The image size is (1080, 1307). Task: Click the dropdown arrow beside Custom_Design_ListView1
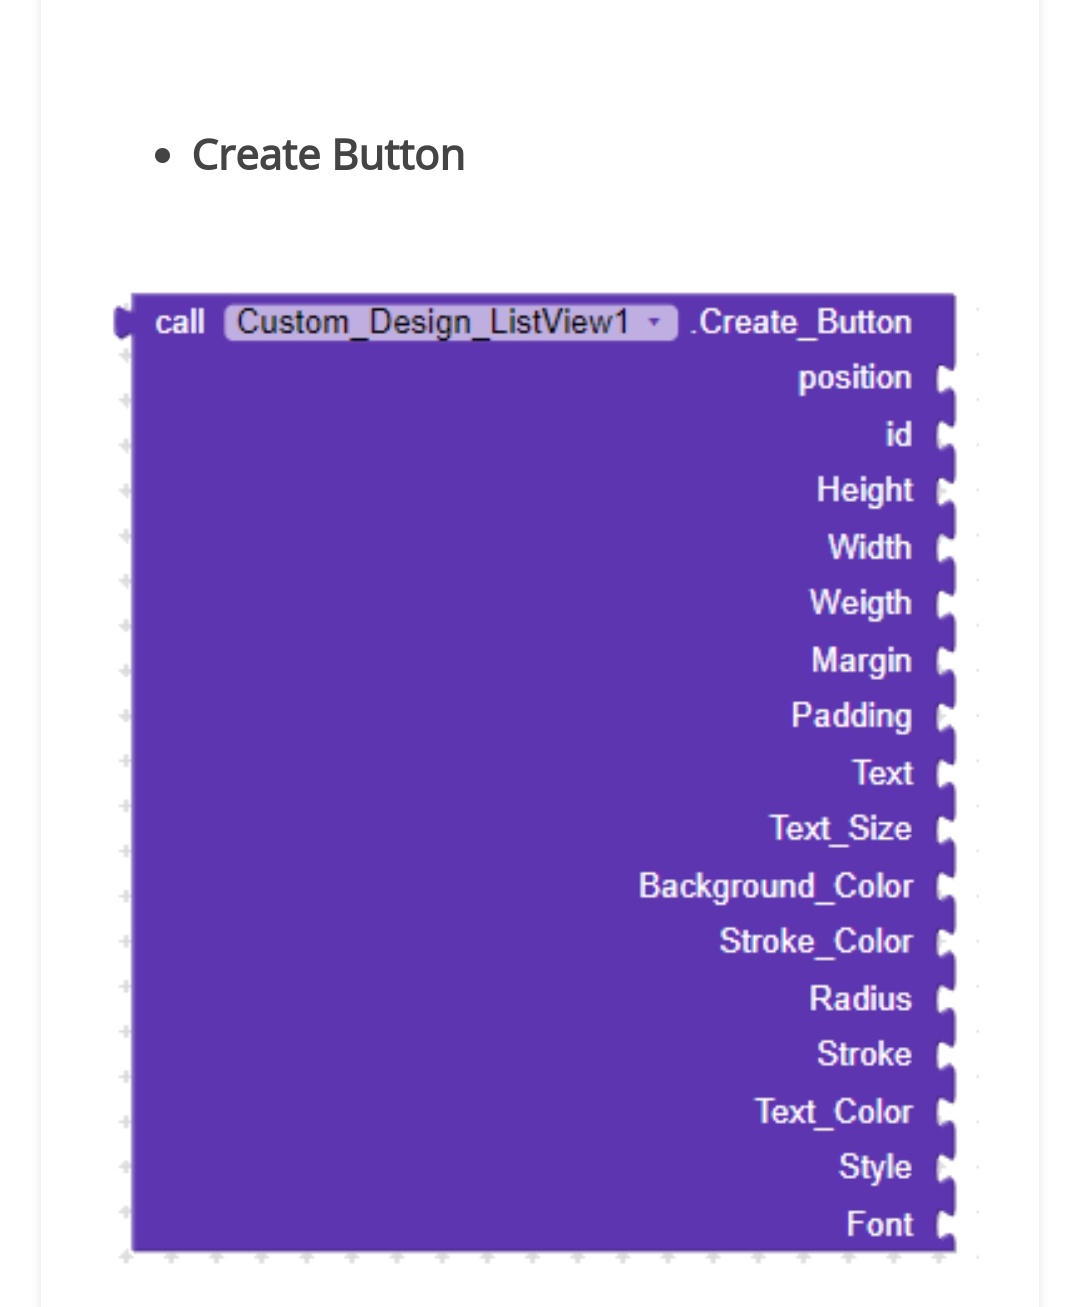click(x=655, y=322)
